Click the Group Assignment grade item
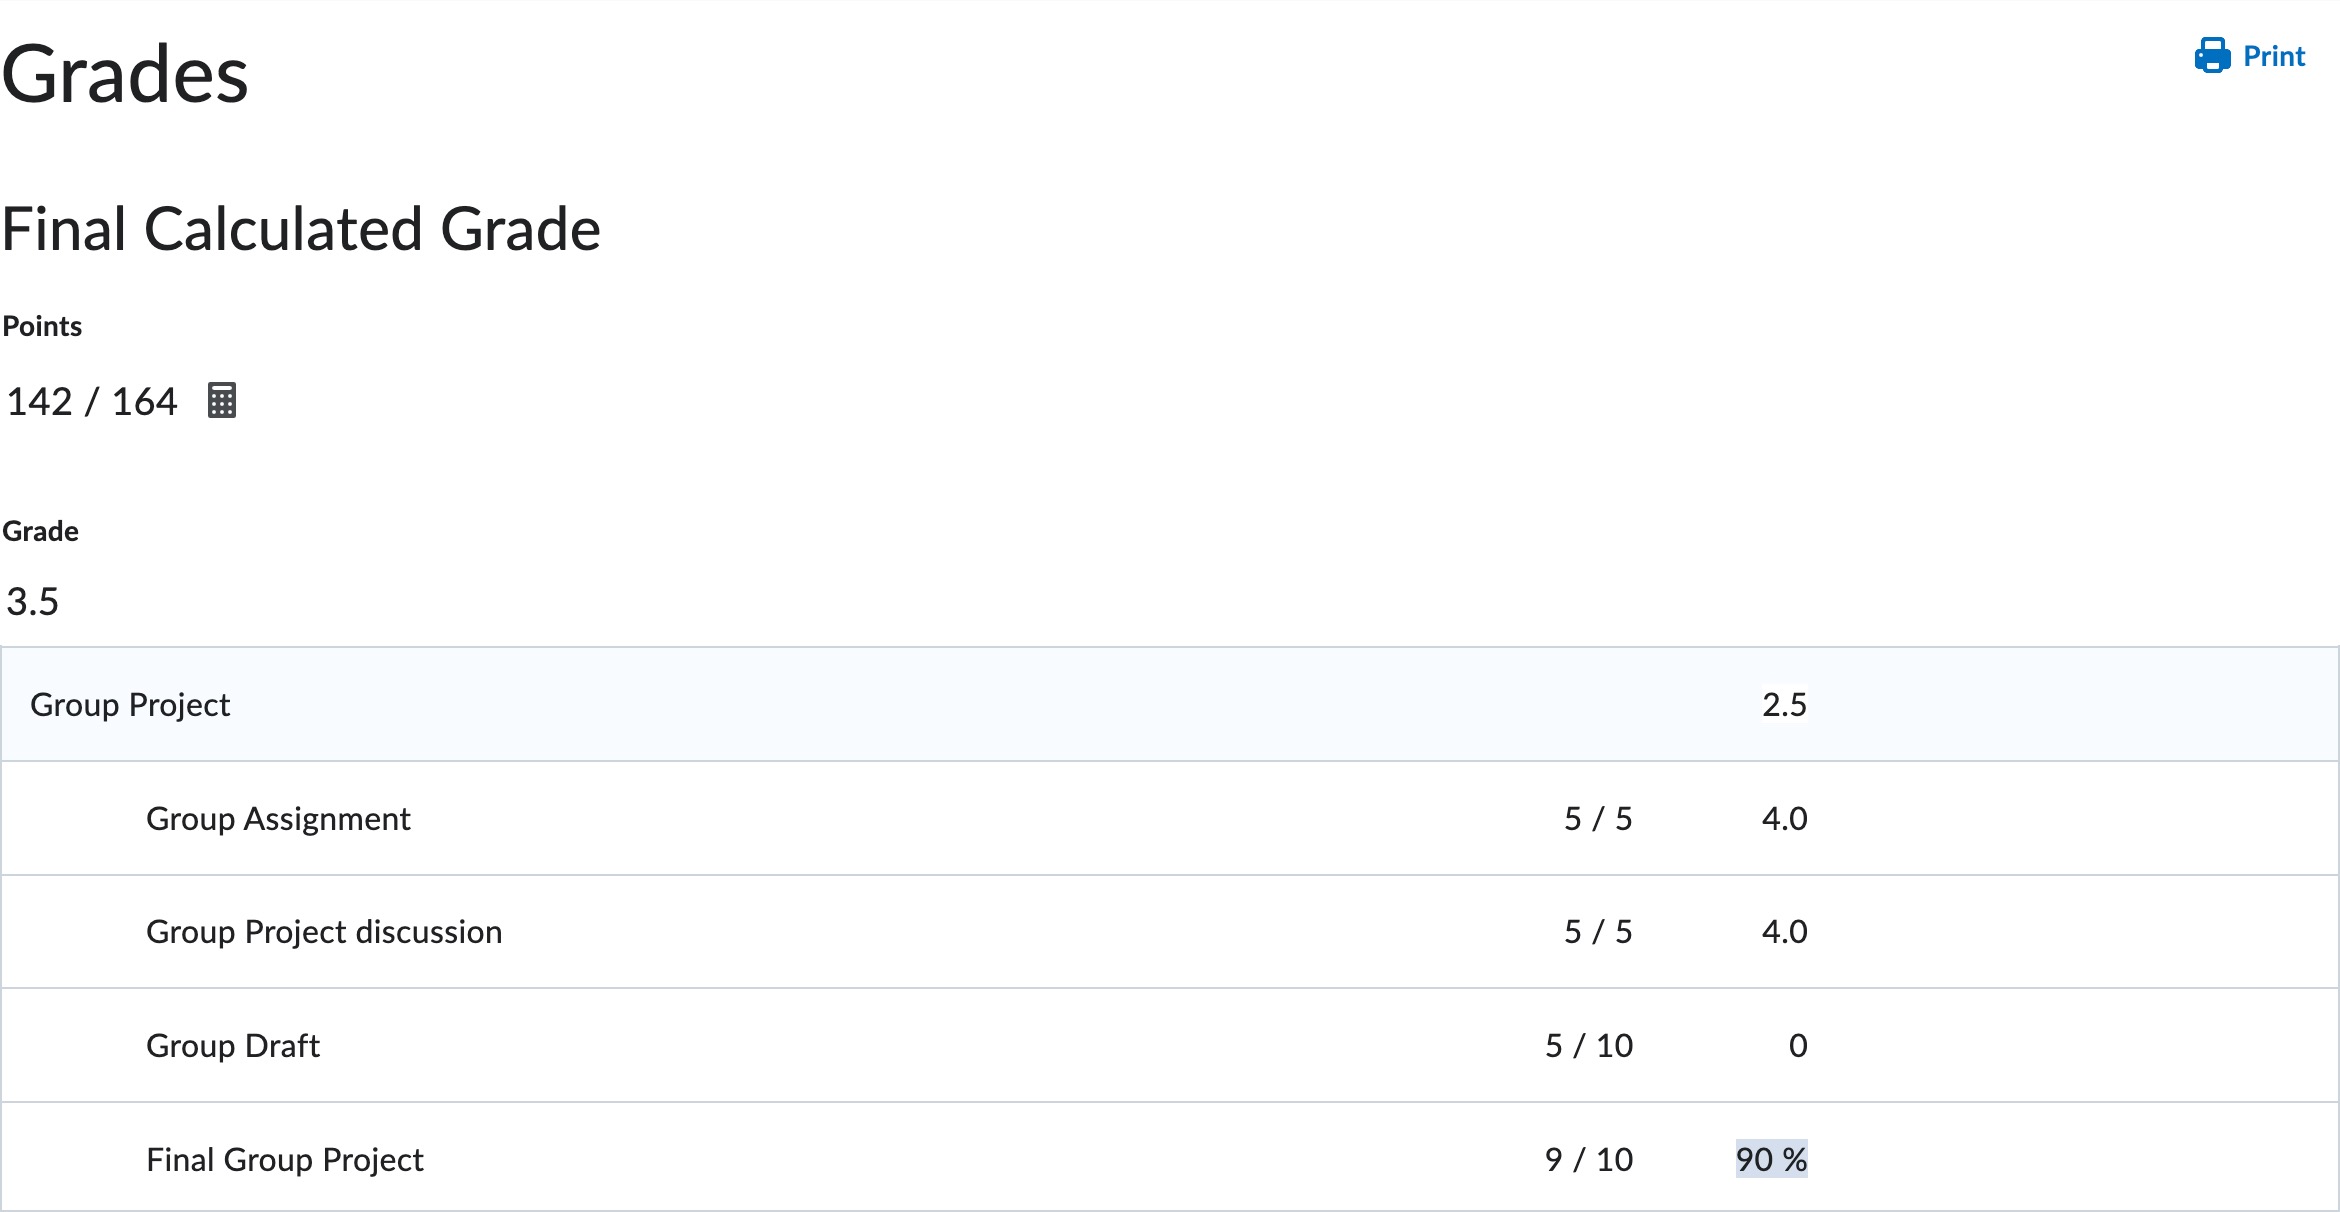The image size is (2340, 1212). [278, 819]
